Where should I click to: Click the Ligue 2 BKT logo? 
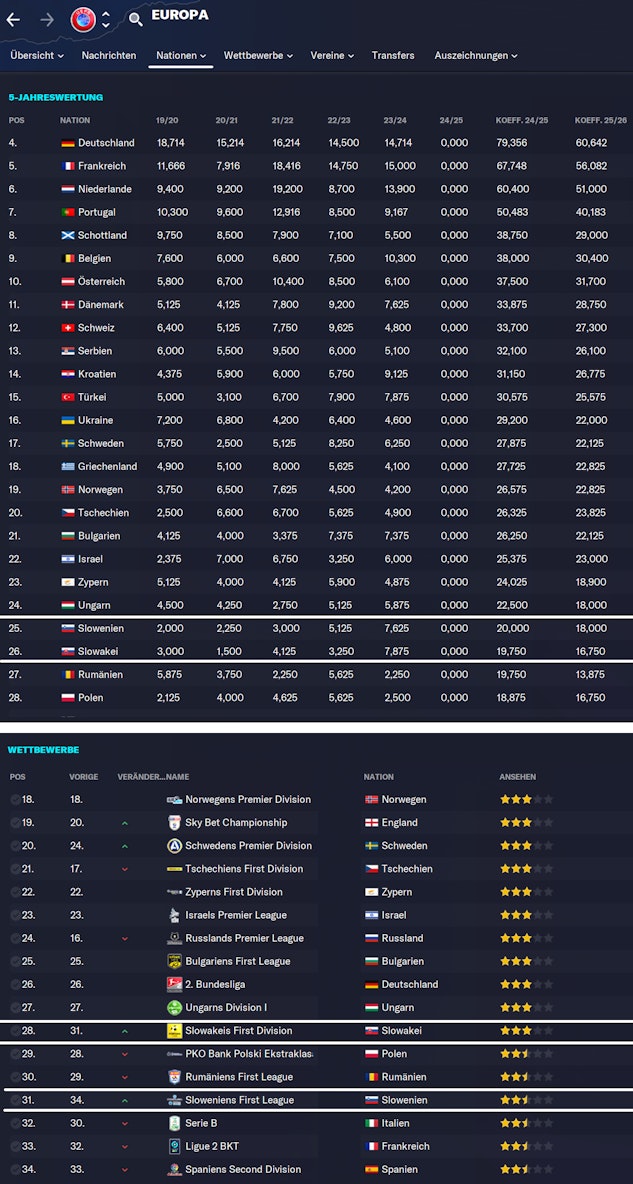[x=174, y=1146]
